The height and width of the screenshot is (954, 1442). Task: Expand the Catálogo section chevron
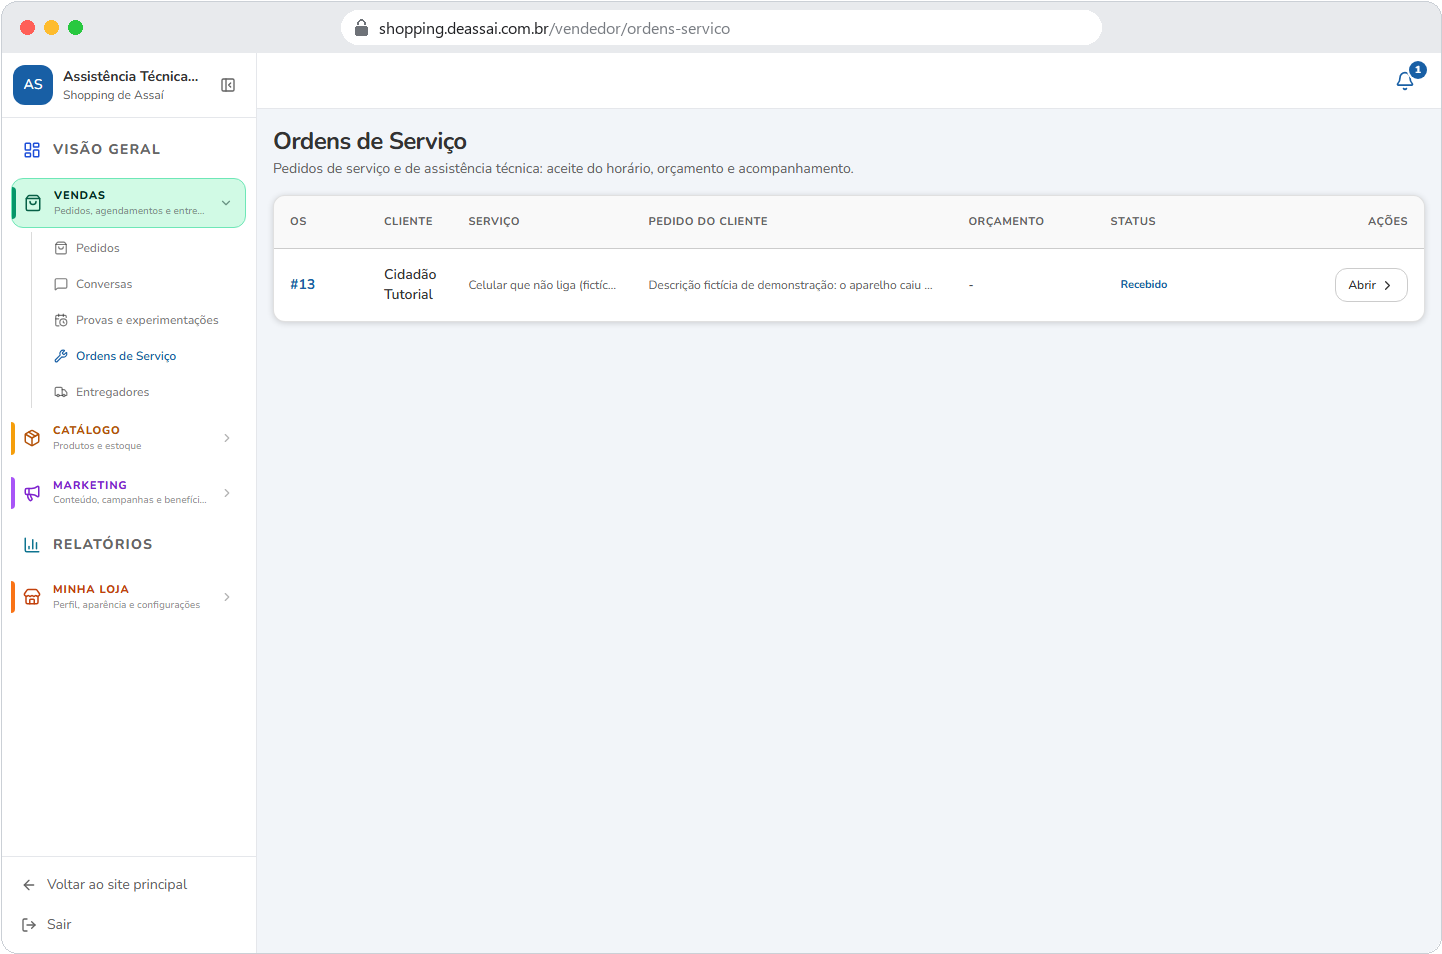coord(227,438)
